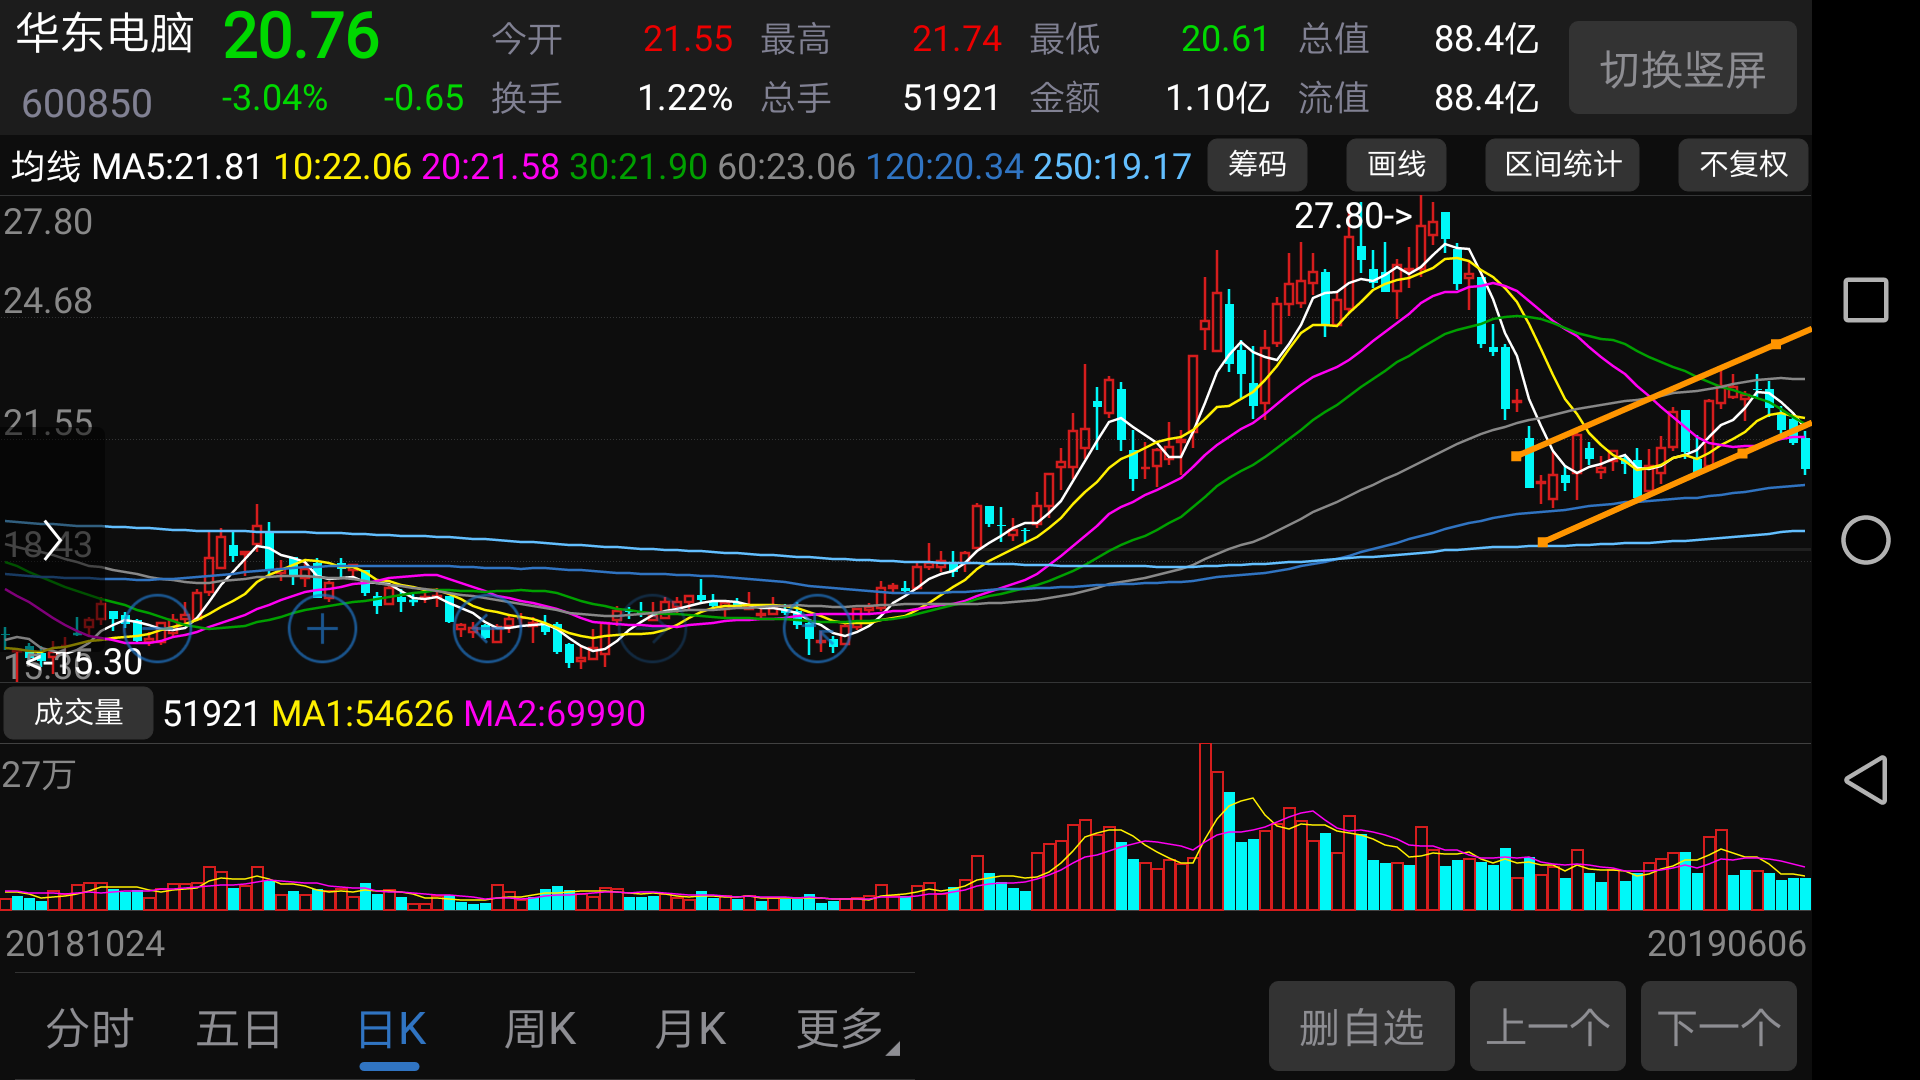Image resolution: width=1920 pixels, height=1080 pixels.
Task: Open the 筹码 chip distribution view
Action: tap(1257, 165)
